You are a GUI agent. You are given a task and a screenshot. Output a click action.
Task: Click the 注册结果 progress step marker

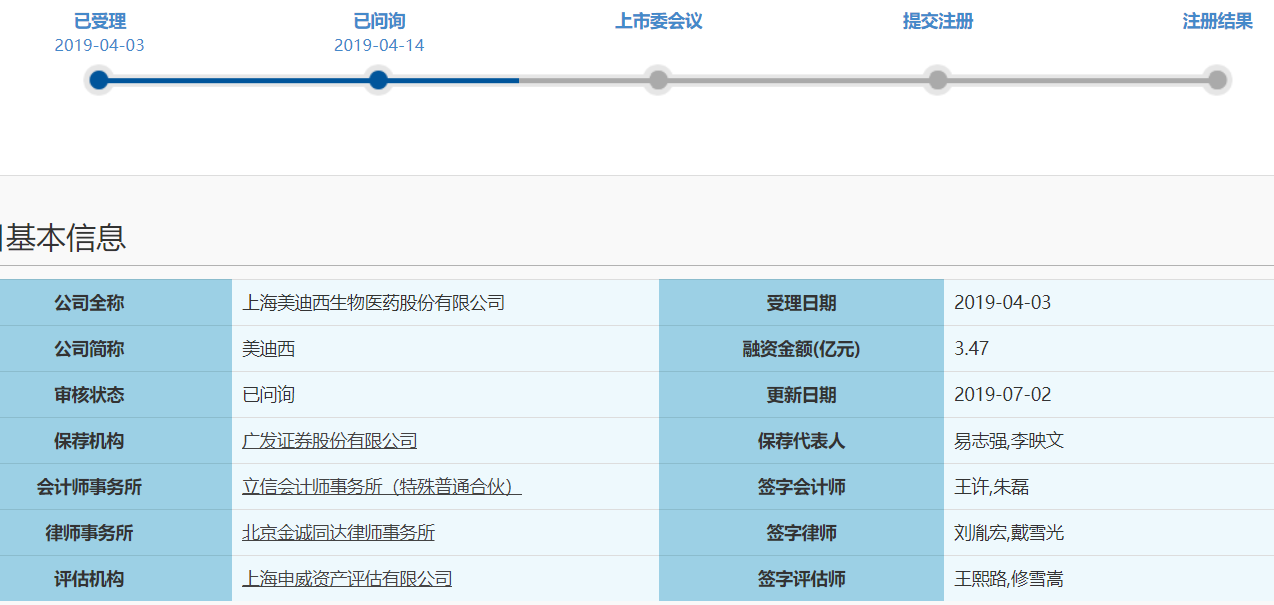point(1217,80)
